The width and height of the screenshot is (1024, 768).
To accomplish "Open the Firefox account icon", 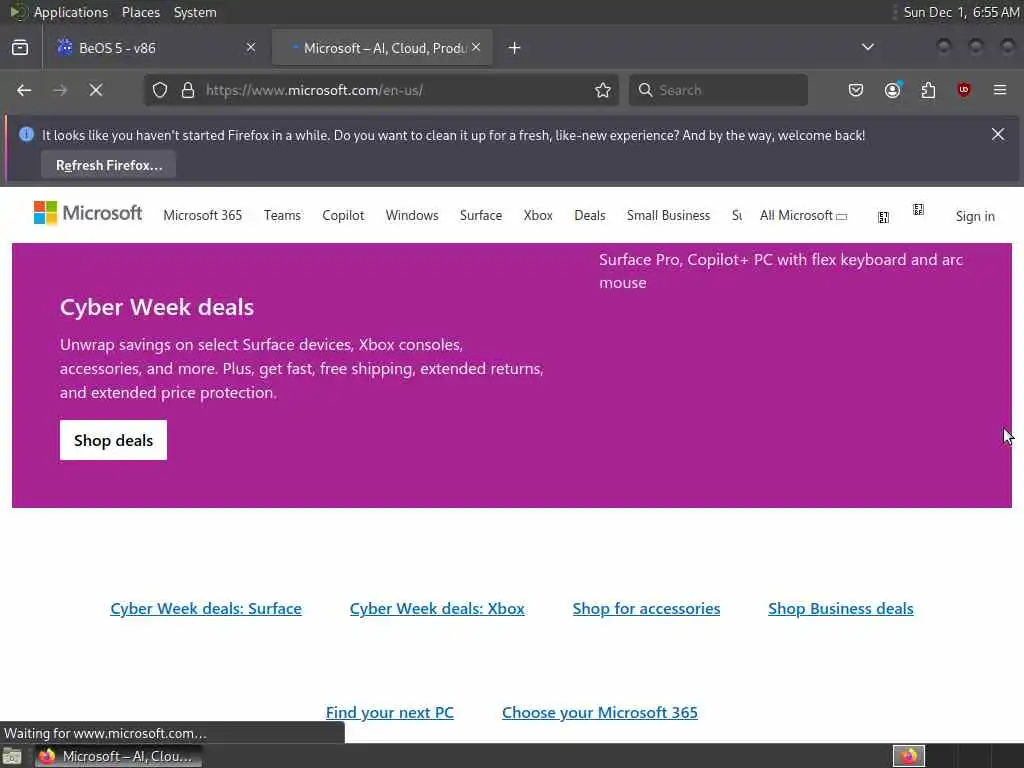I will pyautogui.click(x=893, y=90).
